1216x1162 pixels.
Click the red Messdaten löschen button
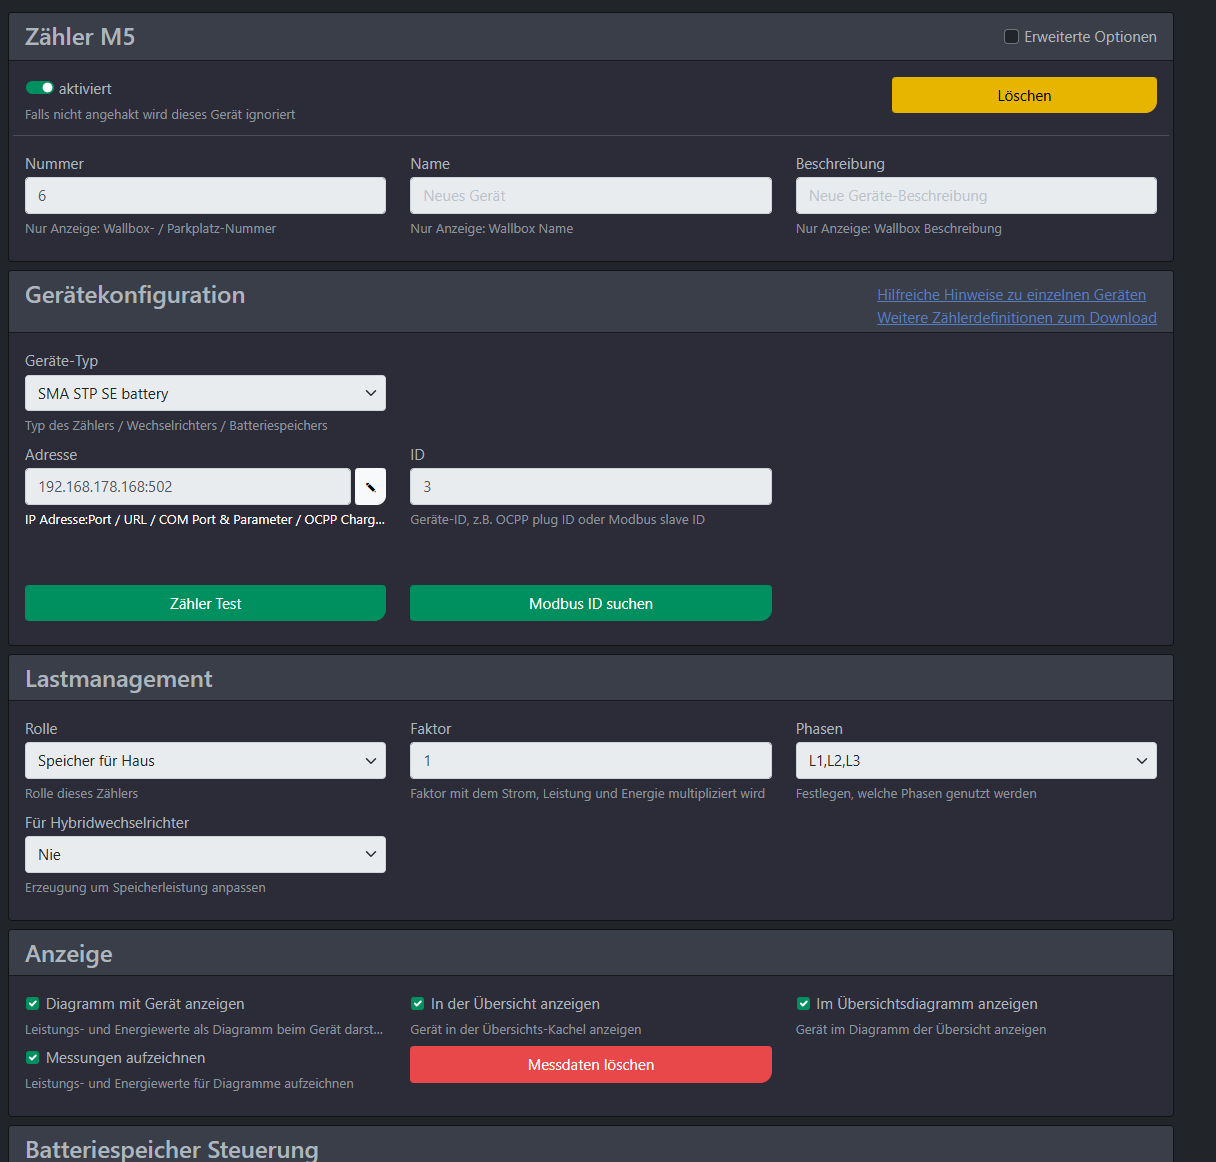click(590, 1065)
